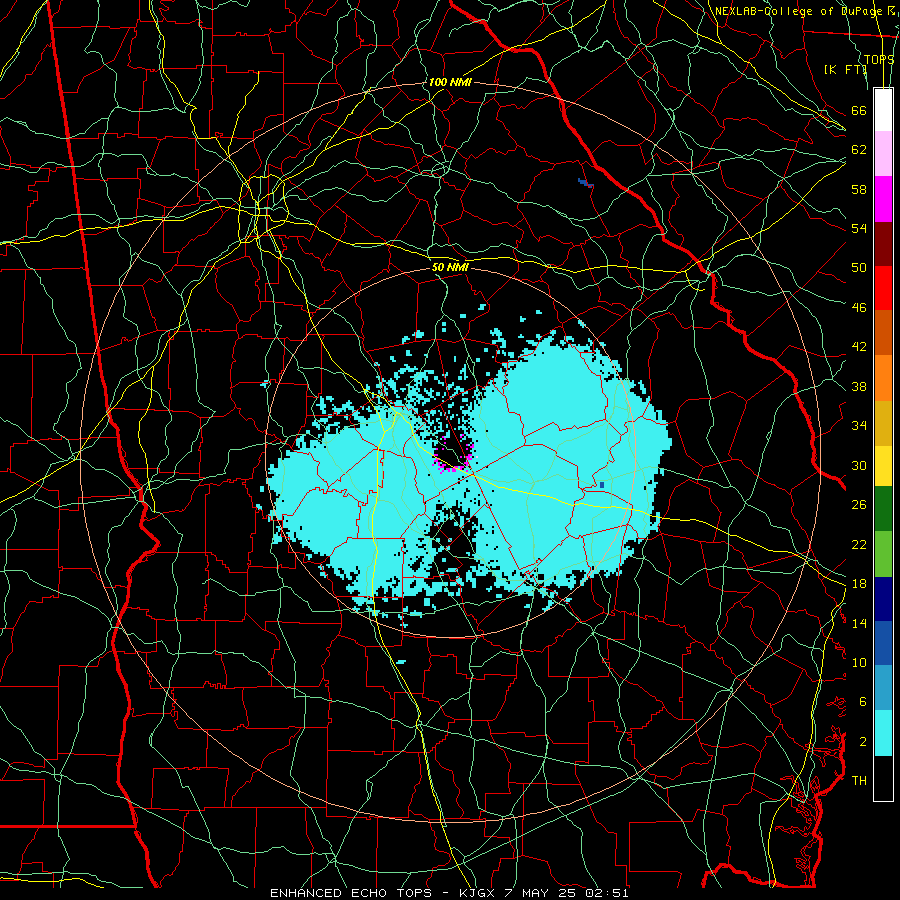
Task: Click the 'NEXLAB-College of DuPage' header text
Action: pos(798,11)
